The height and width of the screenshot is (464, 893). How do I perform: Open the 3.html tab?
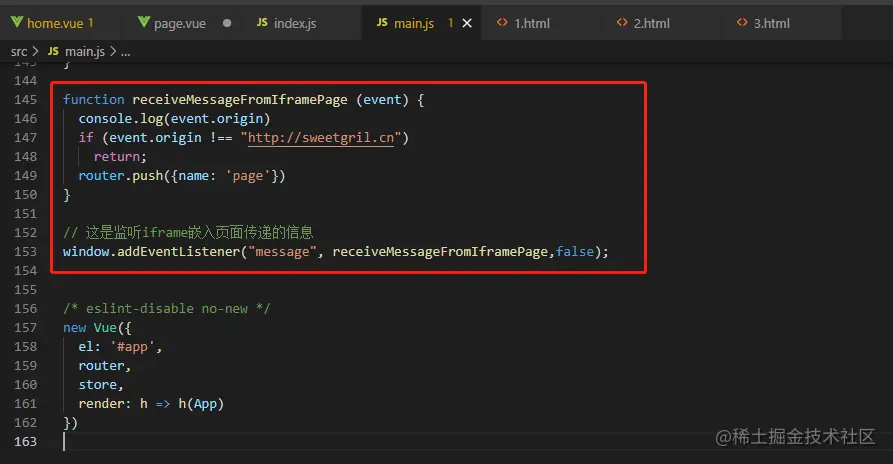(772, 23)
